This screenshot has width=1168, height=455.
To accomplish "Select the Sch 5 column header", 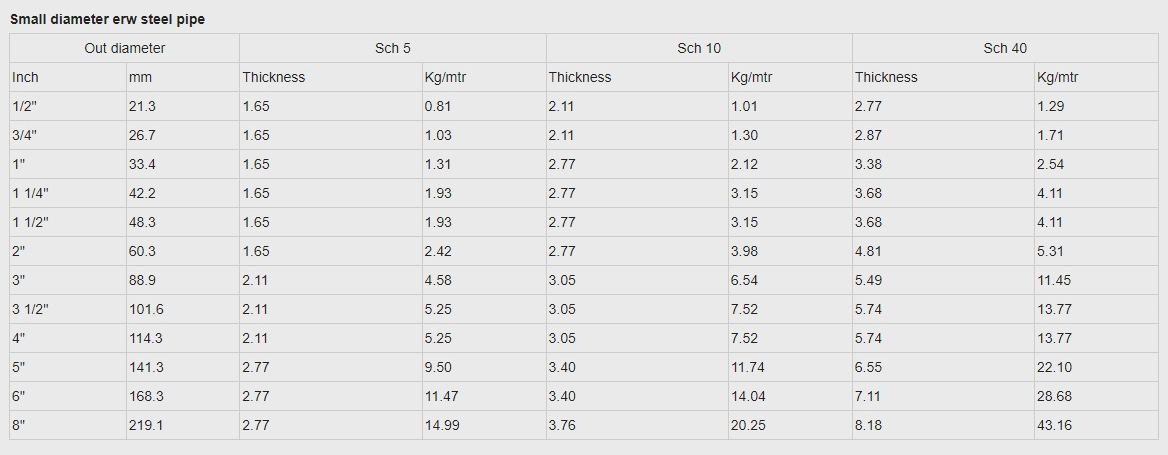I will click(393, 48).
